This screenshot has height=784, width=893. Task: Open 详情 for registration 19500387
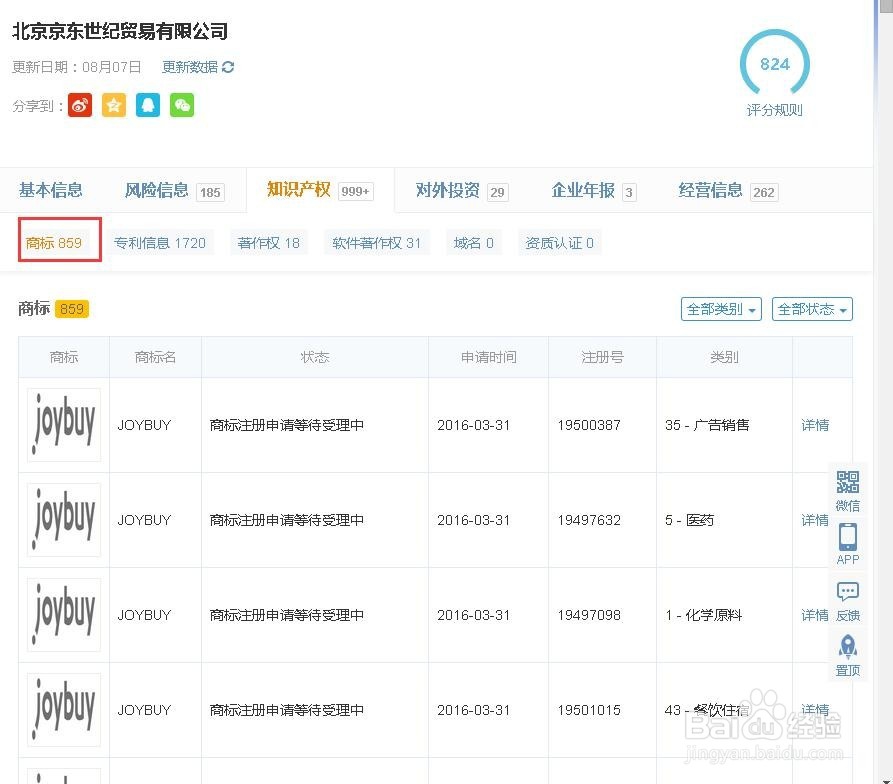click(815, 425)
